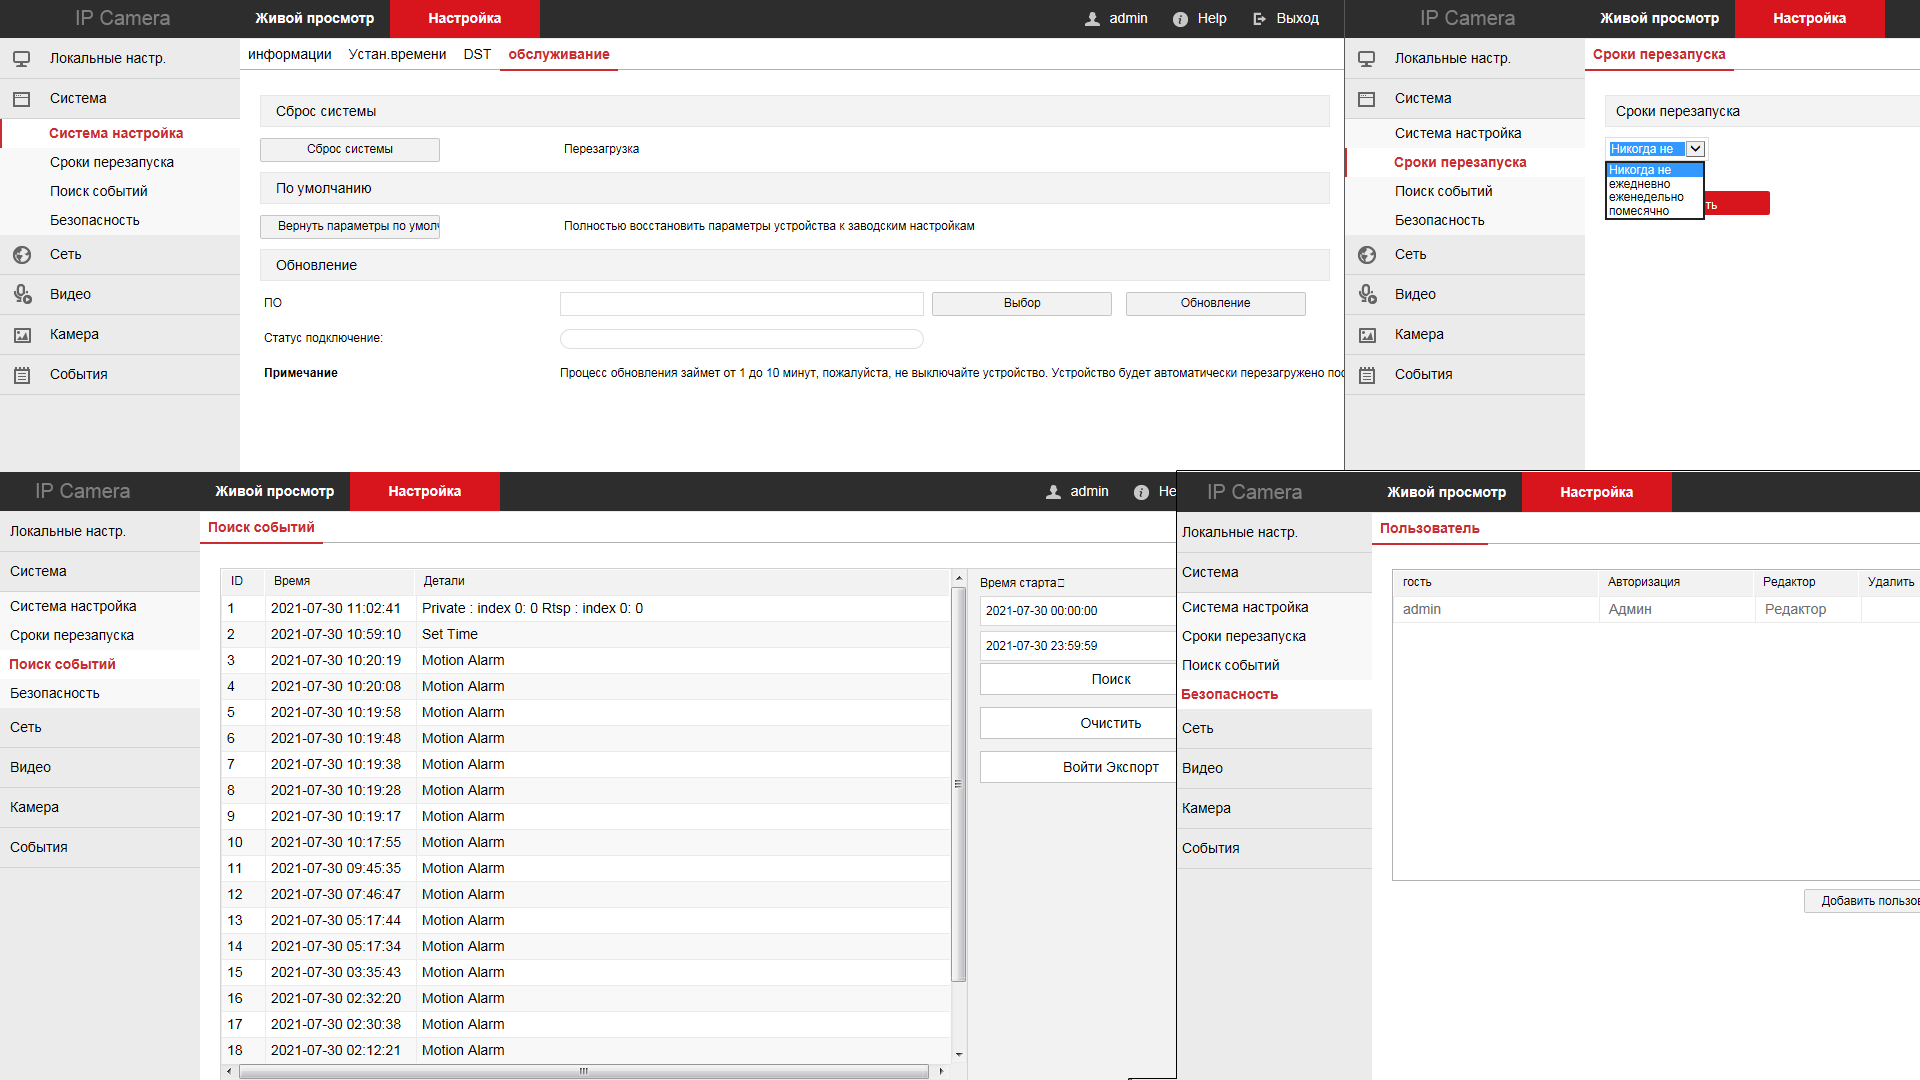
Task: Click the admin user icon in top bar
Action: (x=1092, y=19)
